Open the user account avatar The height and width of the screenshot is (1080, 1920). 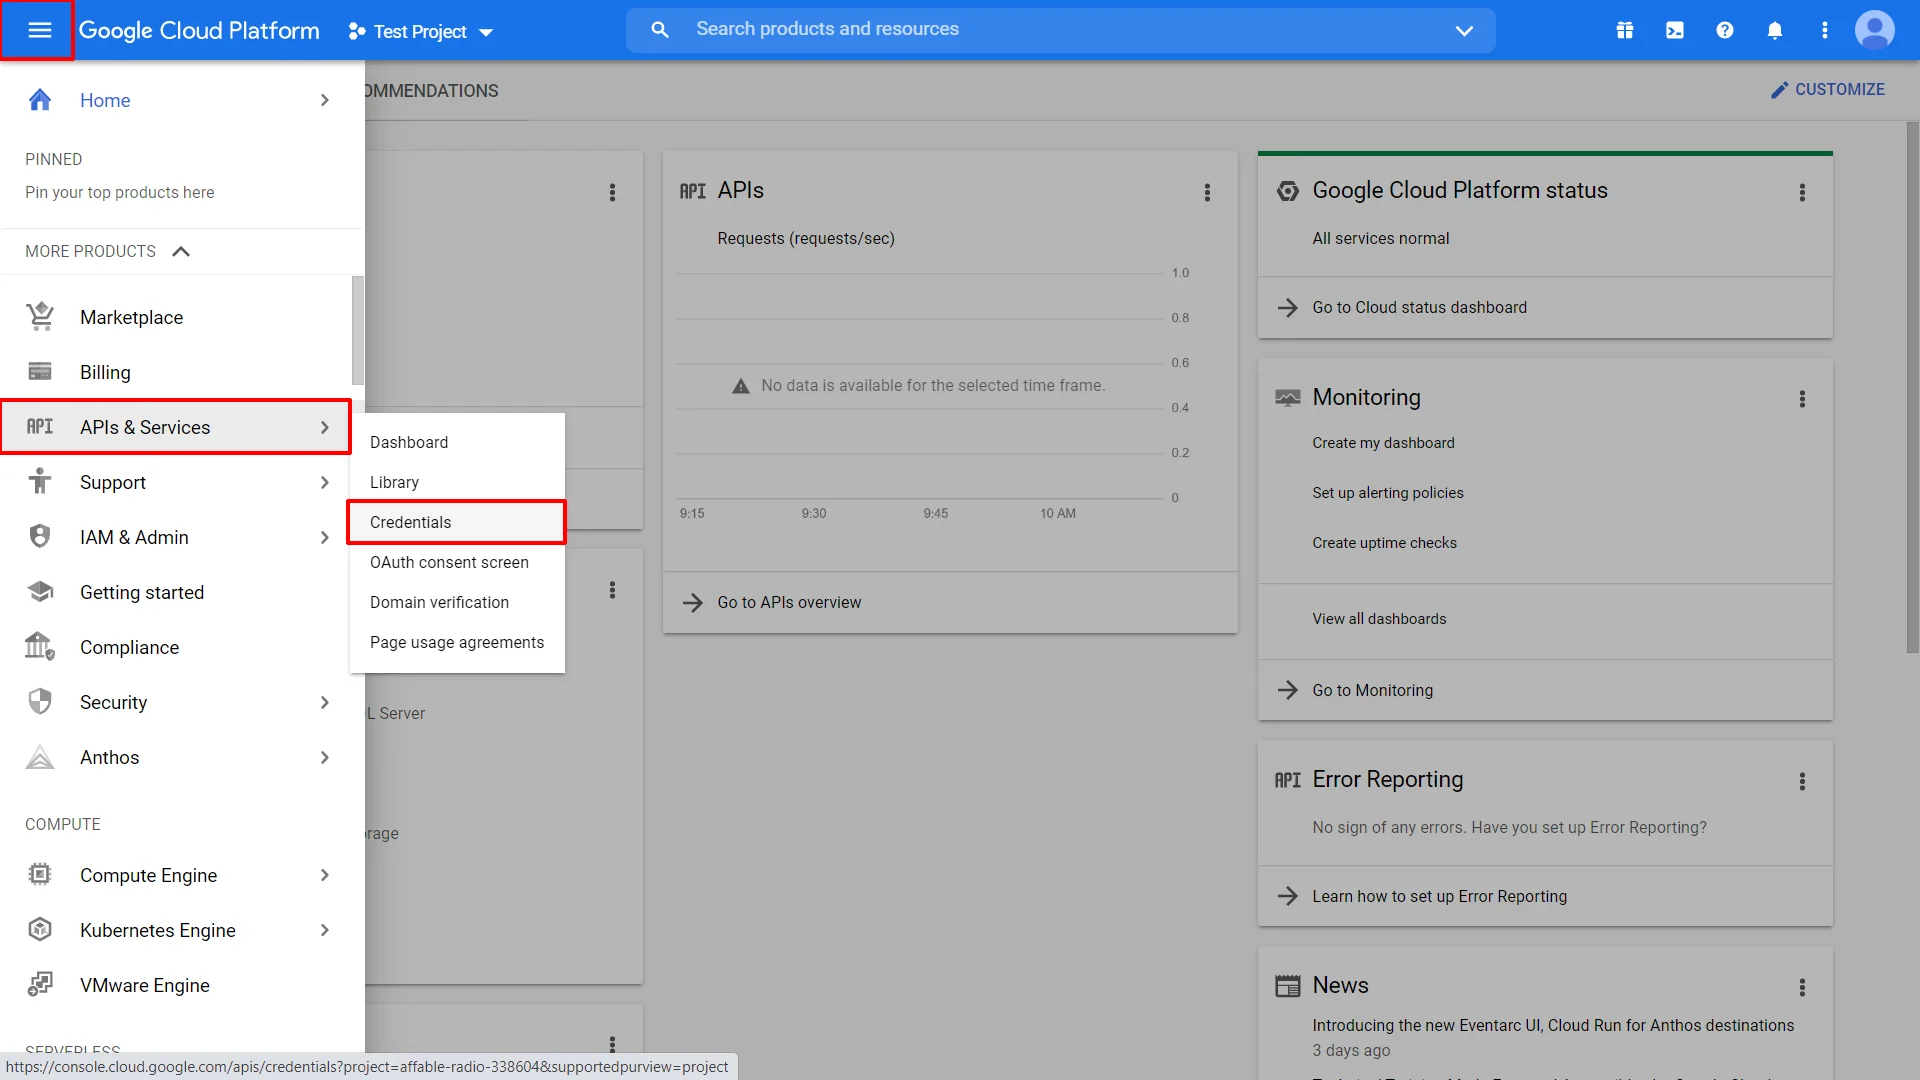coord(1875,30)
